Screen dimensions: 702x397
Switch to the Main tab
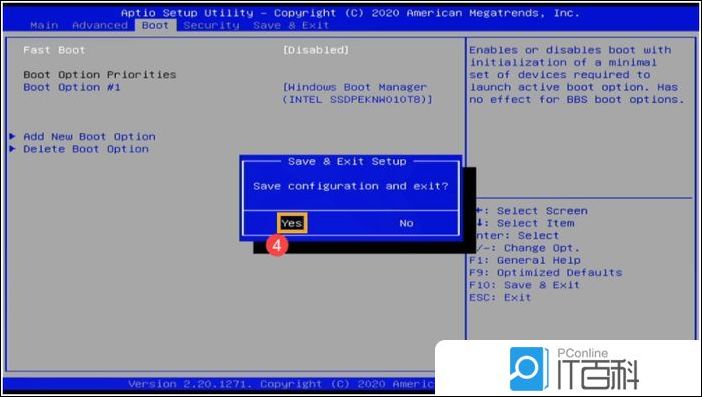[x=44, y=25]
